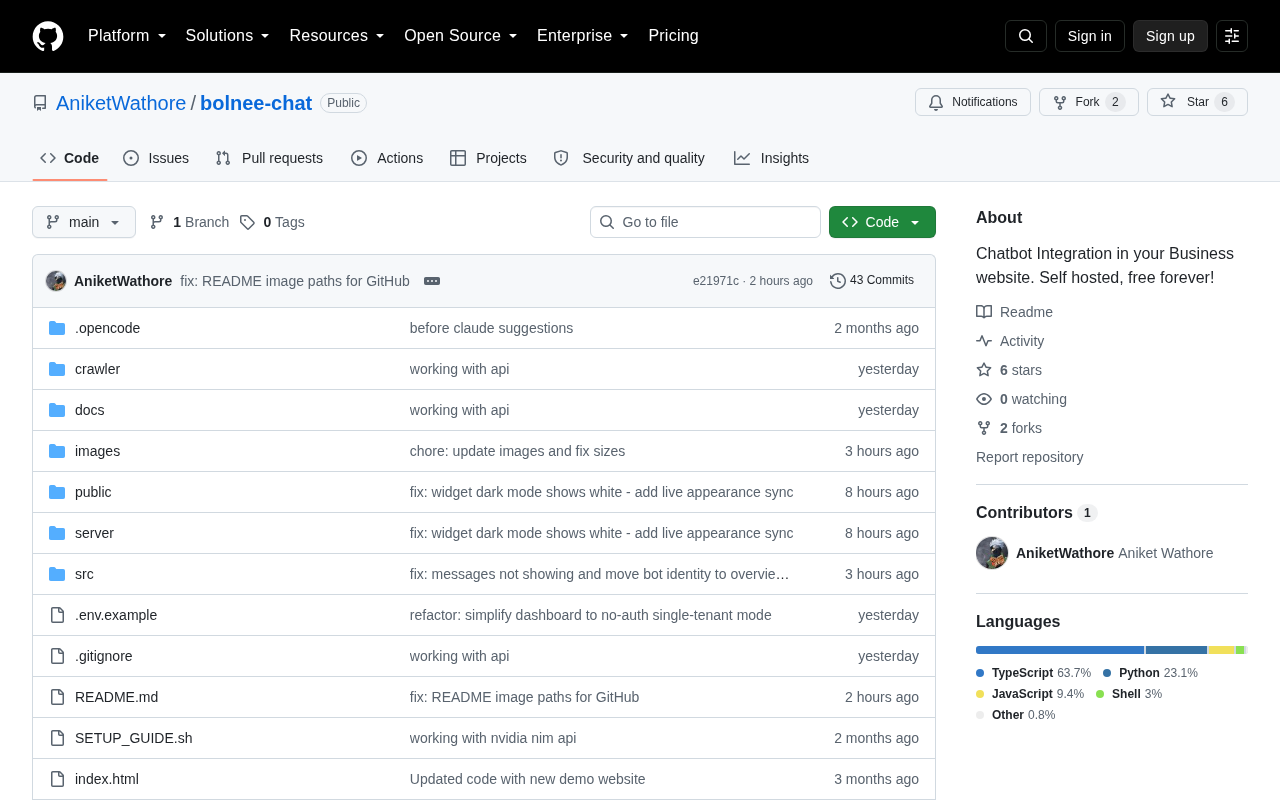Open the SETUP_GUIDE.sh file name

click(x=134, y=738)
